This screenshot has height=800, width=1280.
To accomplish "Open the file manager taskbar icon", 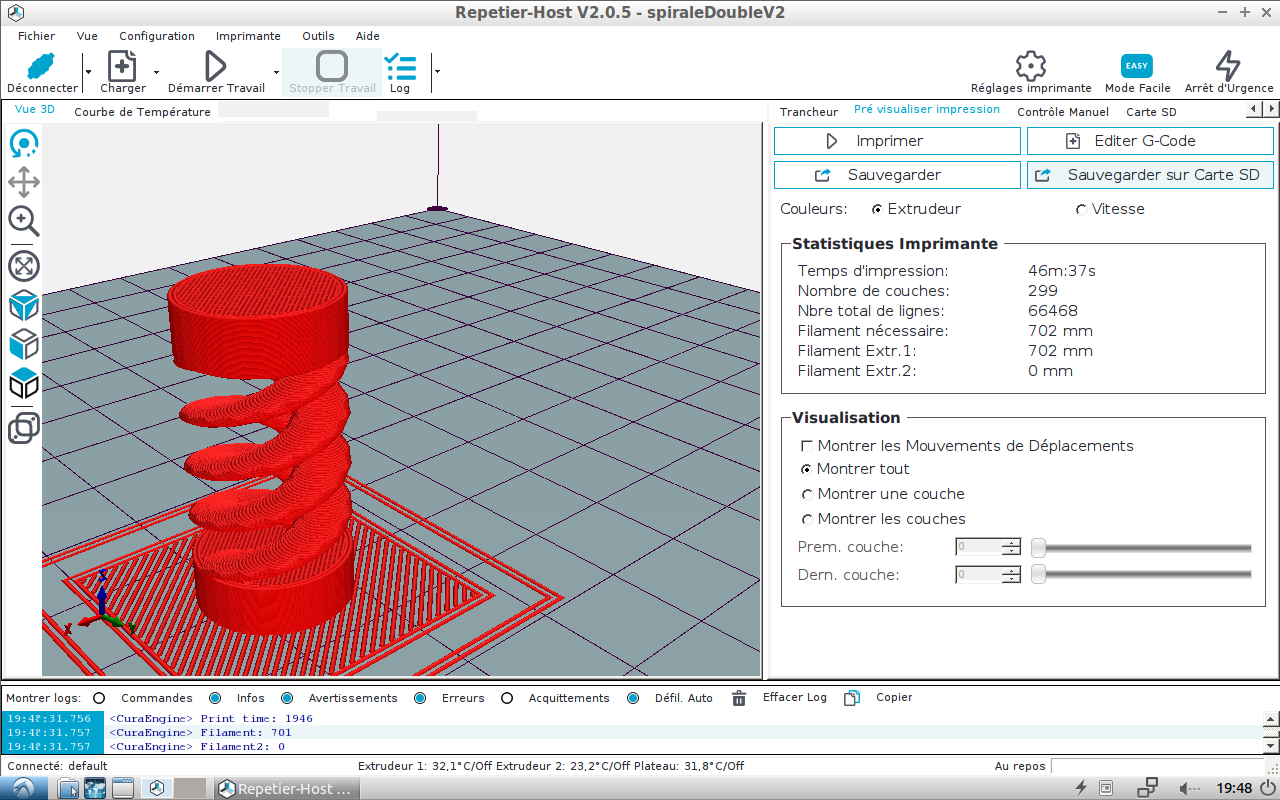I will (x=68, y=788).
